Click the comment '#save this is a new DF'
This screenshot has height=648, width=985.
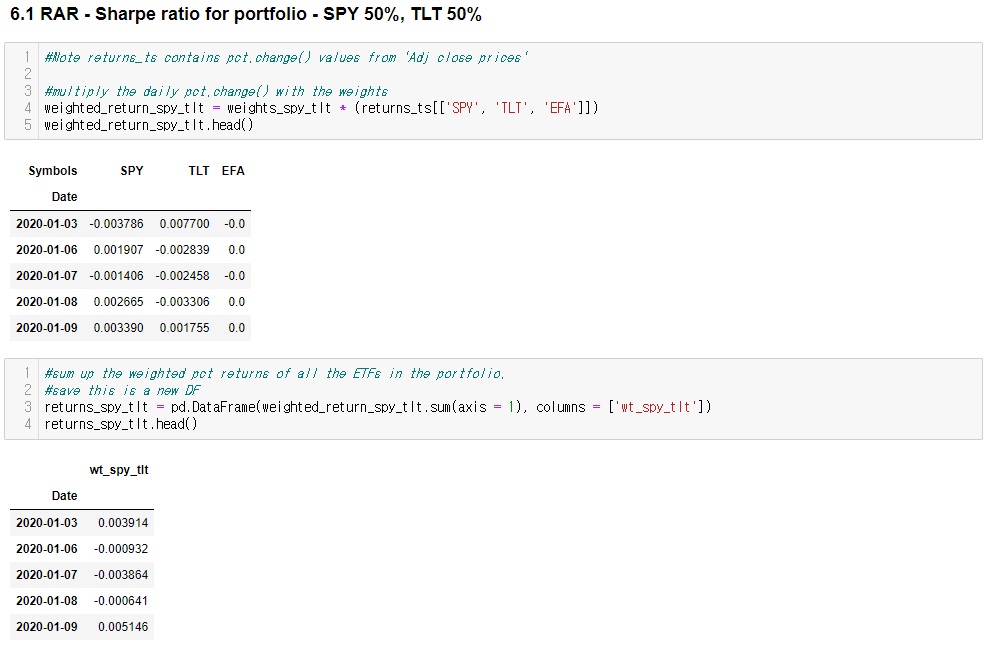click(x=122, y=391)
